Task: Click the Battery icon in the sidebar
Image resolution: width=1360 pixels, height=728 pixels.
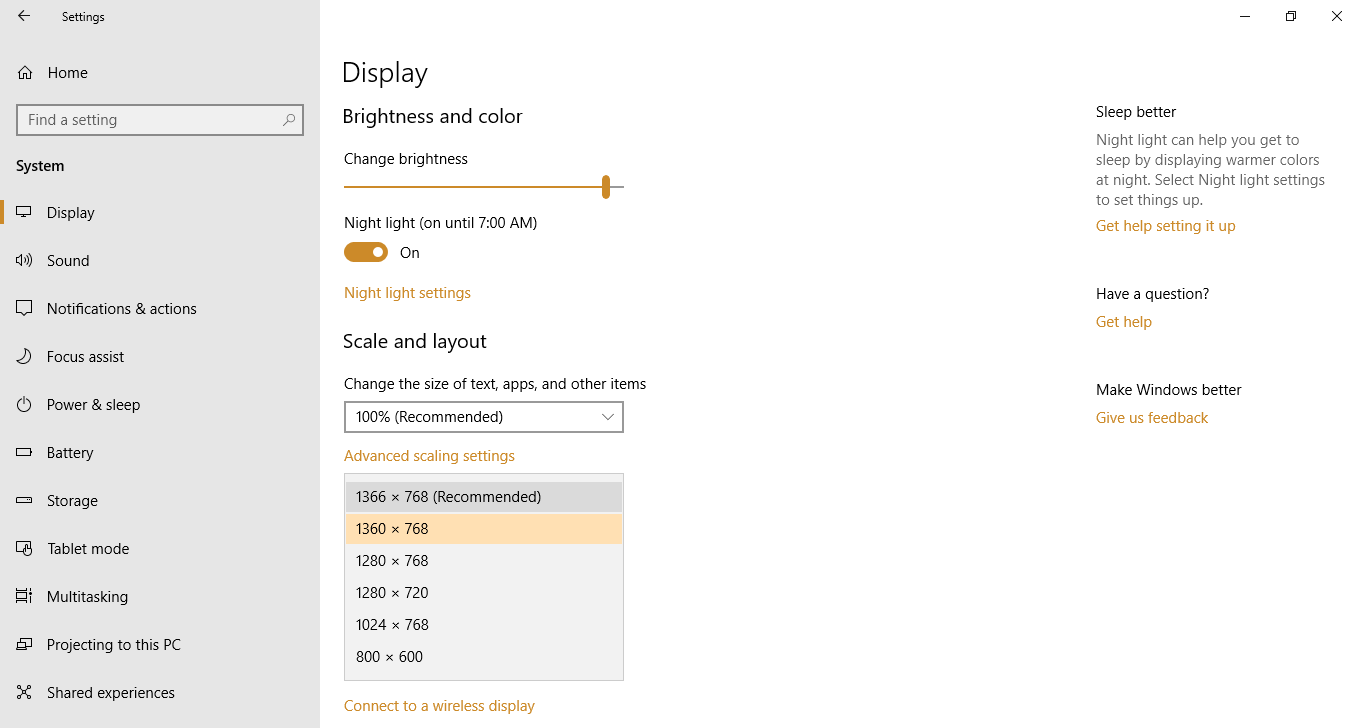Action: [24, 452]
